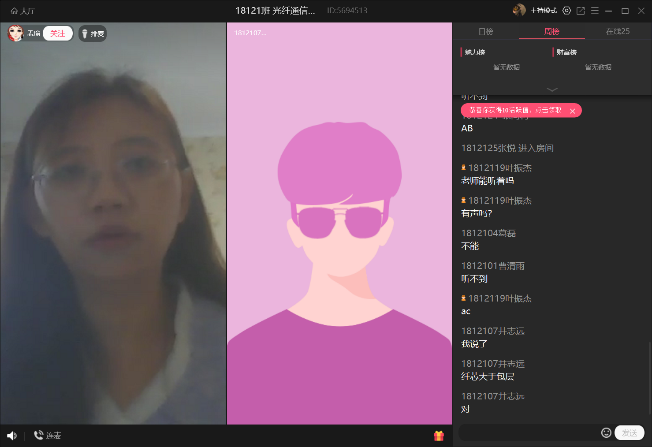652x447 pixels.
Task: Open the 在线25 online users tab
Action: [x=618, y=32]
